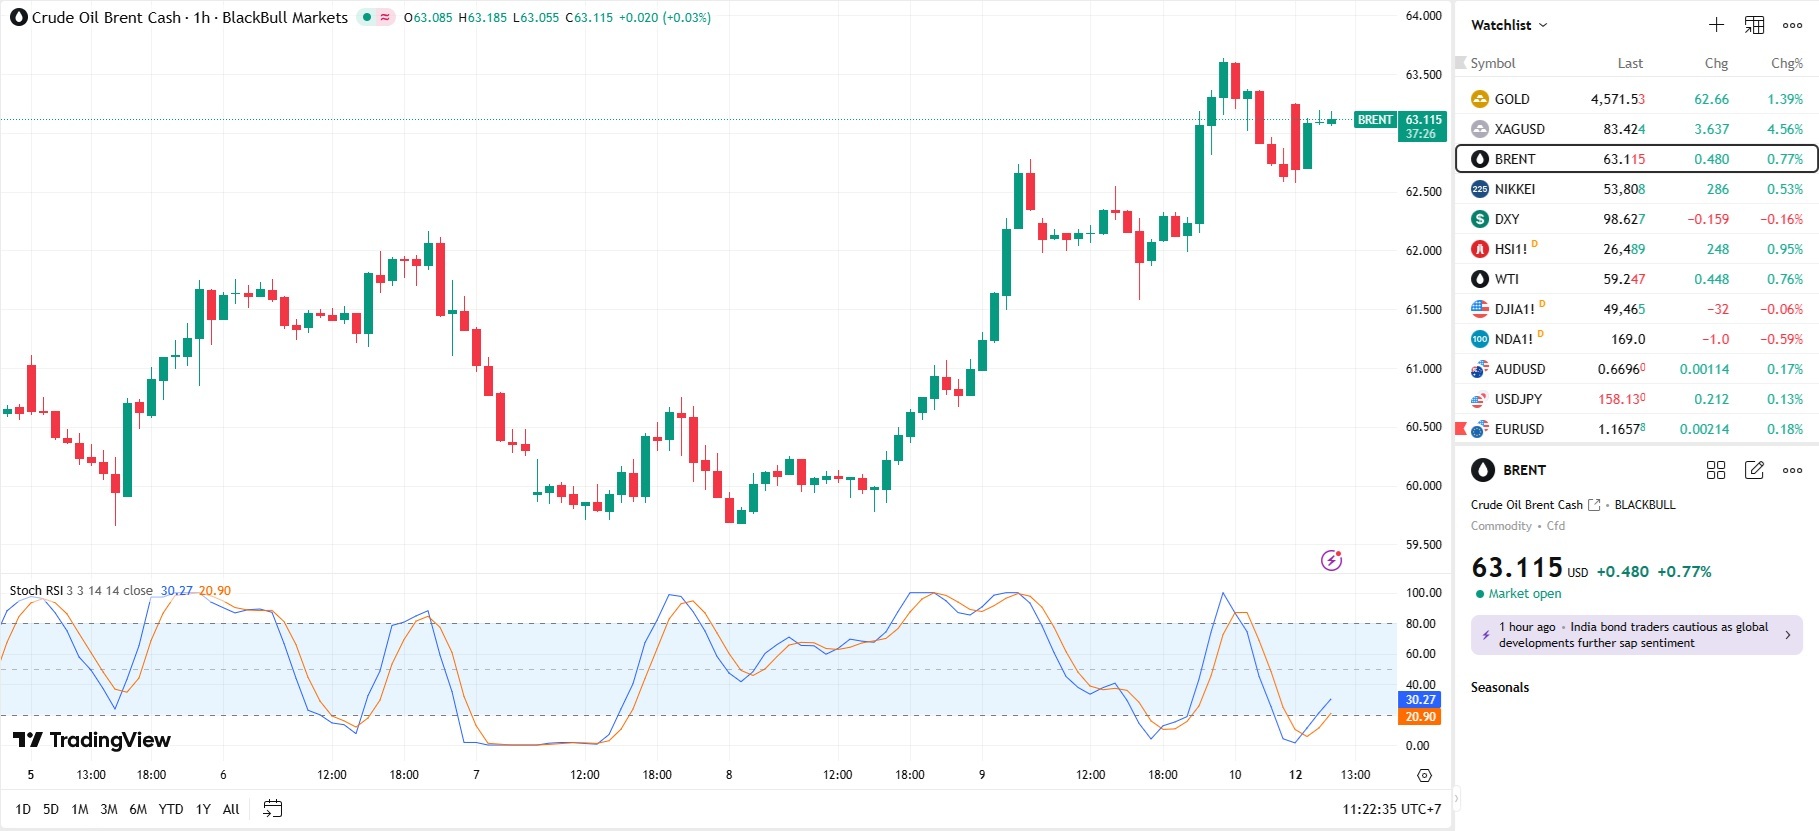
Task: Open the watchlist advanced view table icon
Action: 1754,25
